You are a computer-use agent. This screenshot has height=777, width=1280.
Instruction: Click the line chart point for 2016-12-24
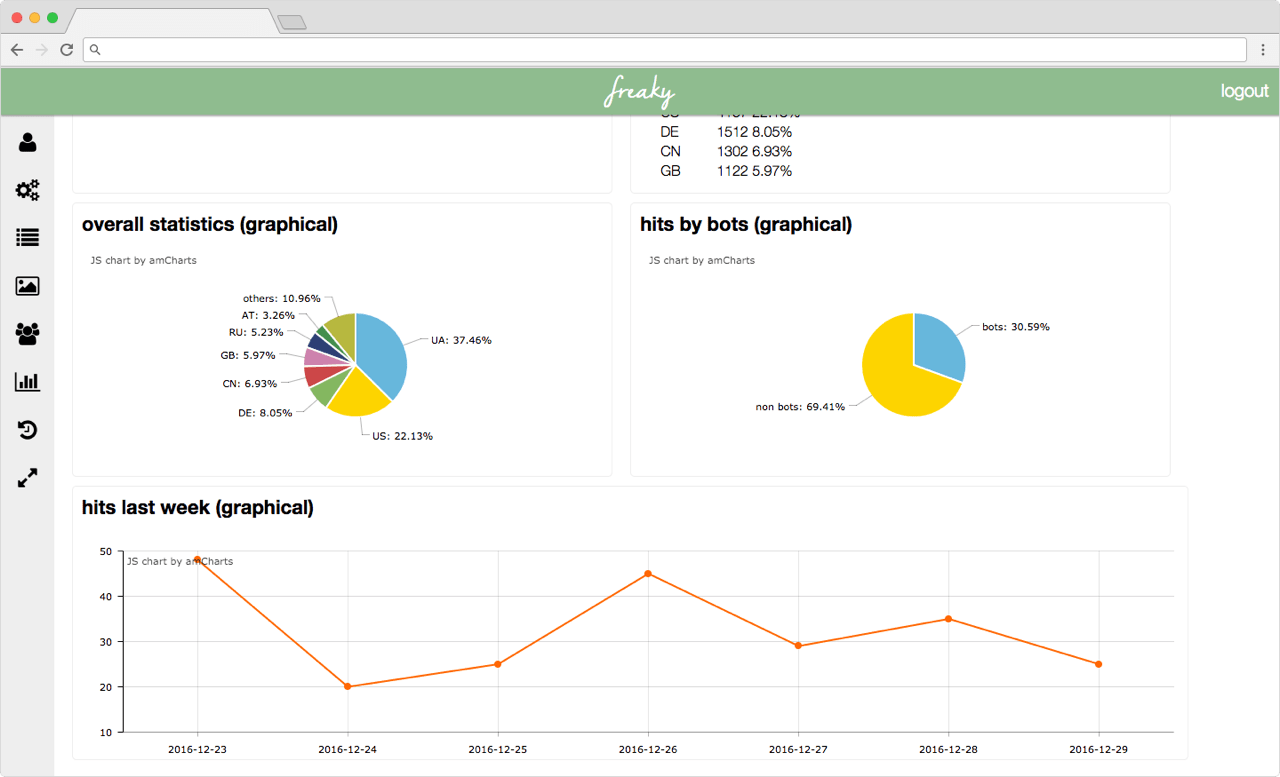[347, 687]
